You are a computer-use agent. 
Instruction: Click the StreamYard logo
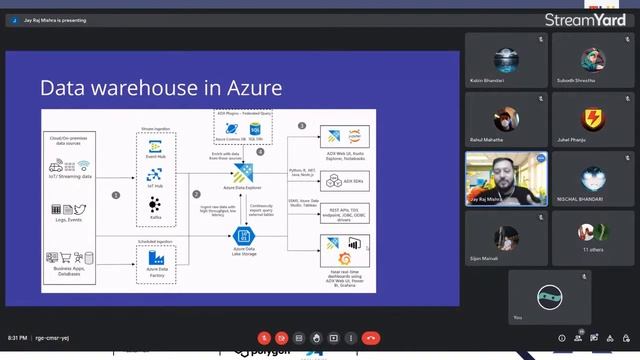point(585,20)
